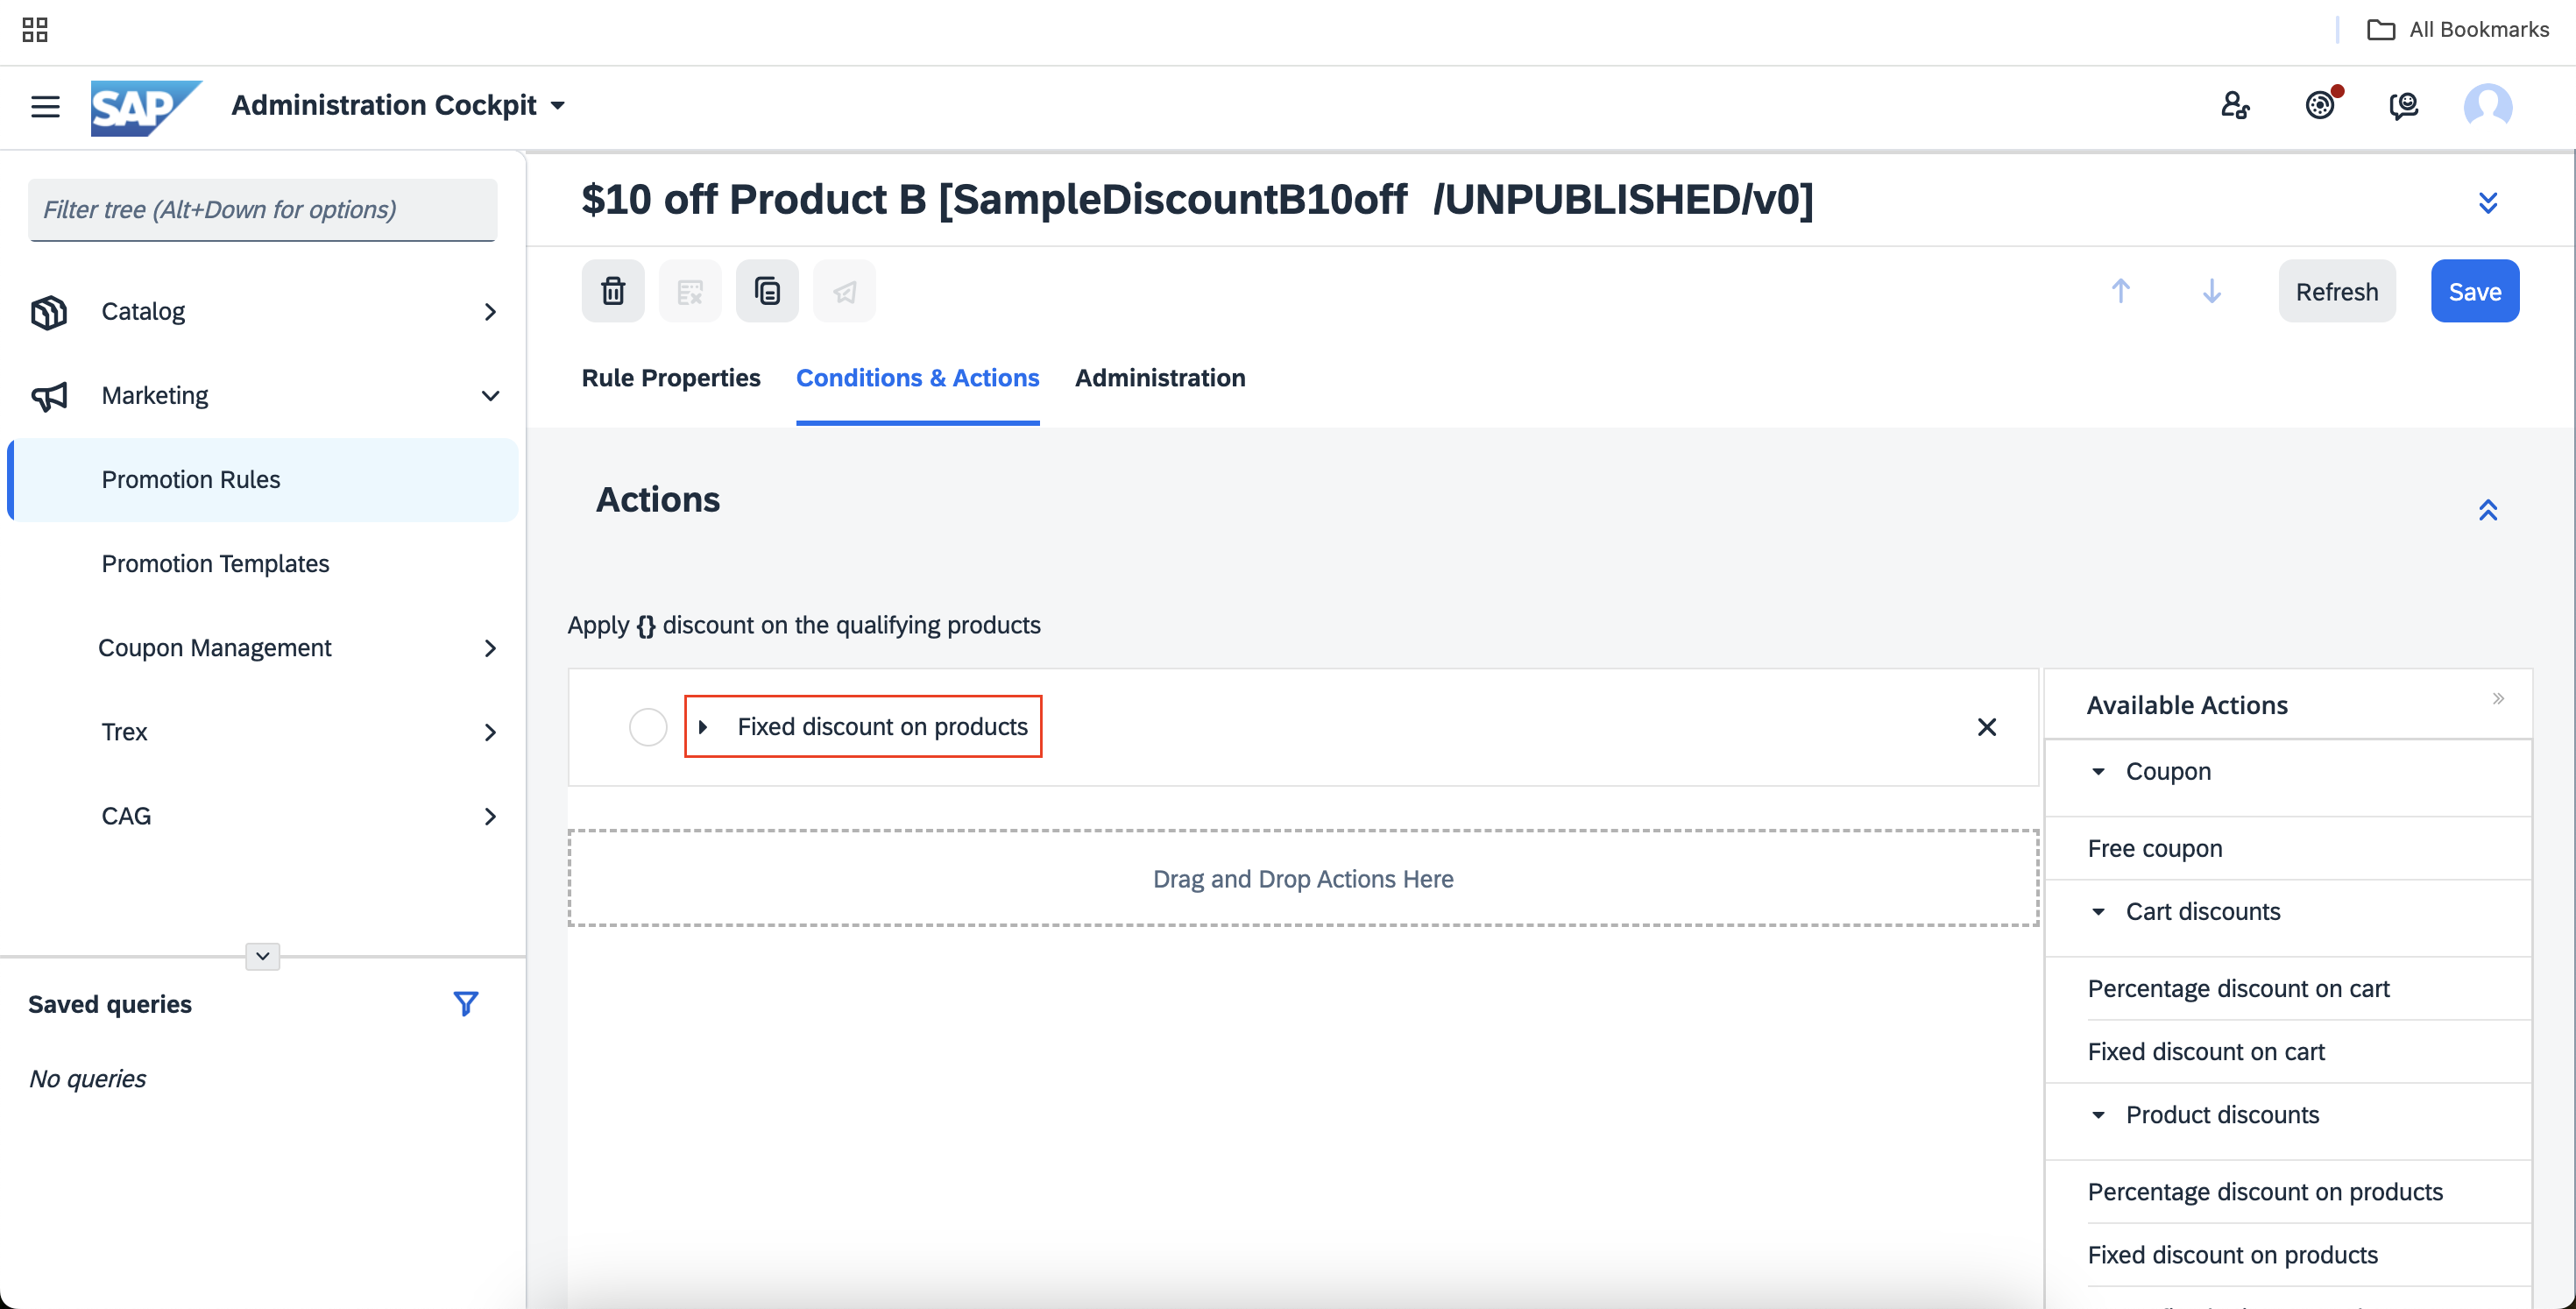This screenshot has width=2576, height=1309.
Task: Open the All Bookmarks folder
Action: tap(2458, 29)
